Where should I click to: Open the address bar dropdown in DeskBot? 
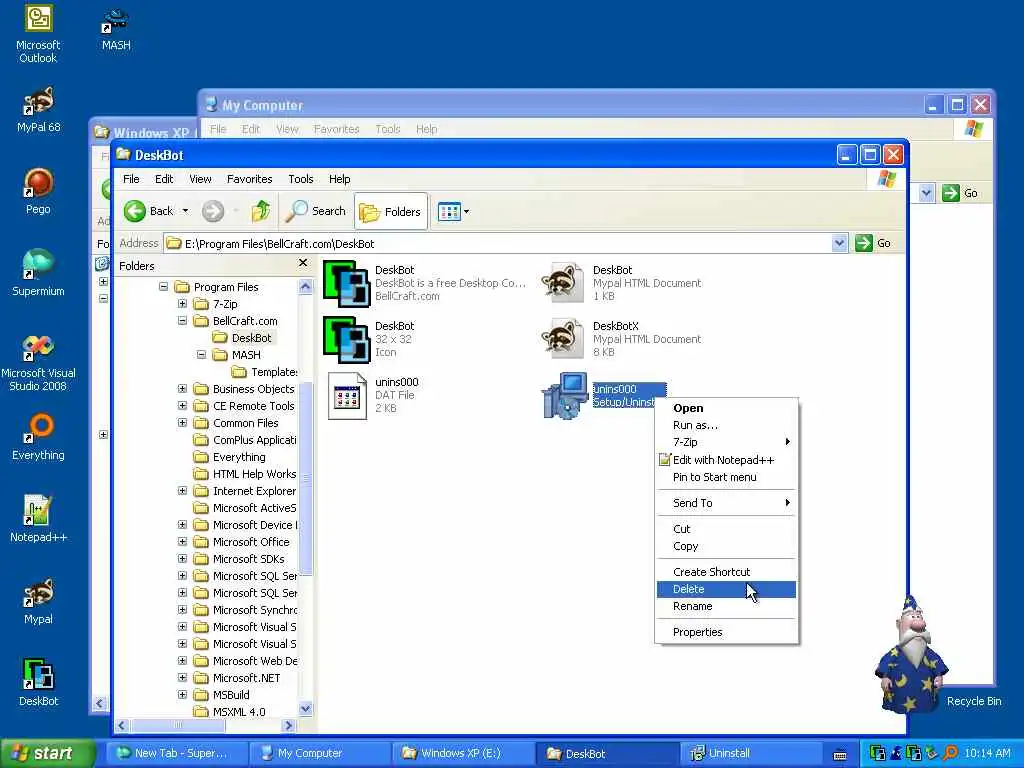click(839, 244)
